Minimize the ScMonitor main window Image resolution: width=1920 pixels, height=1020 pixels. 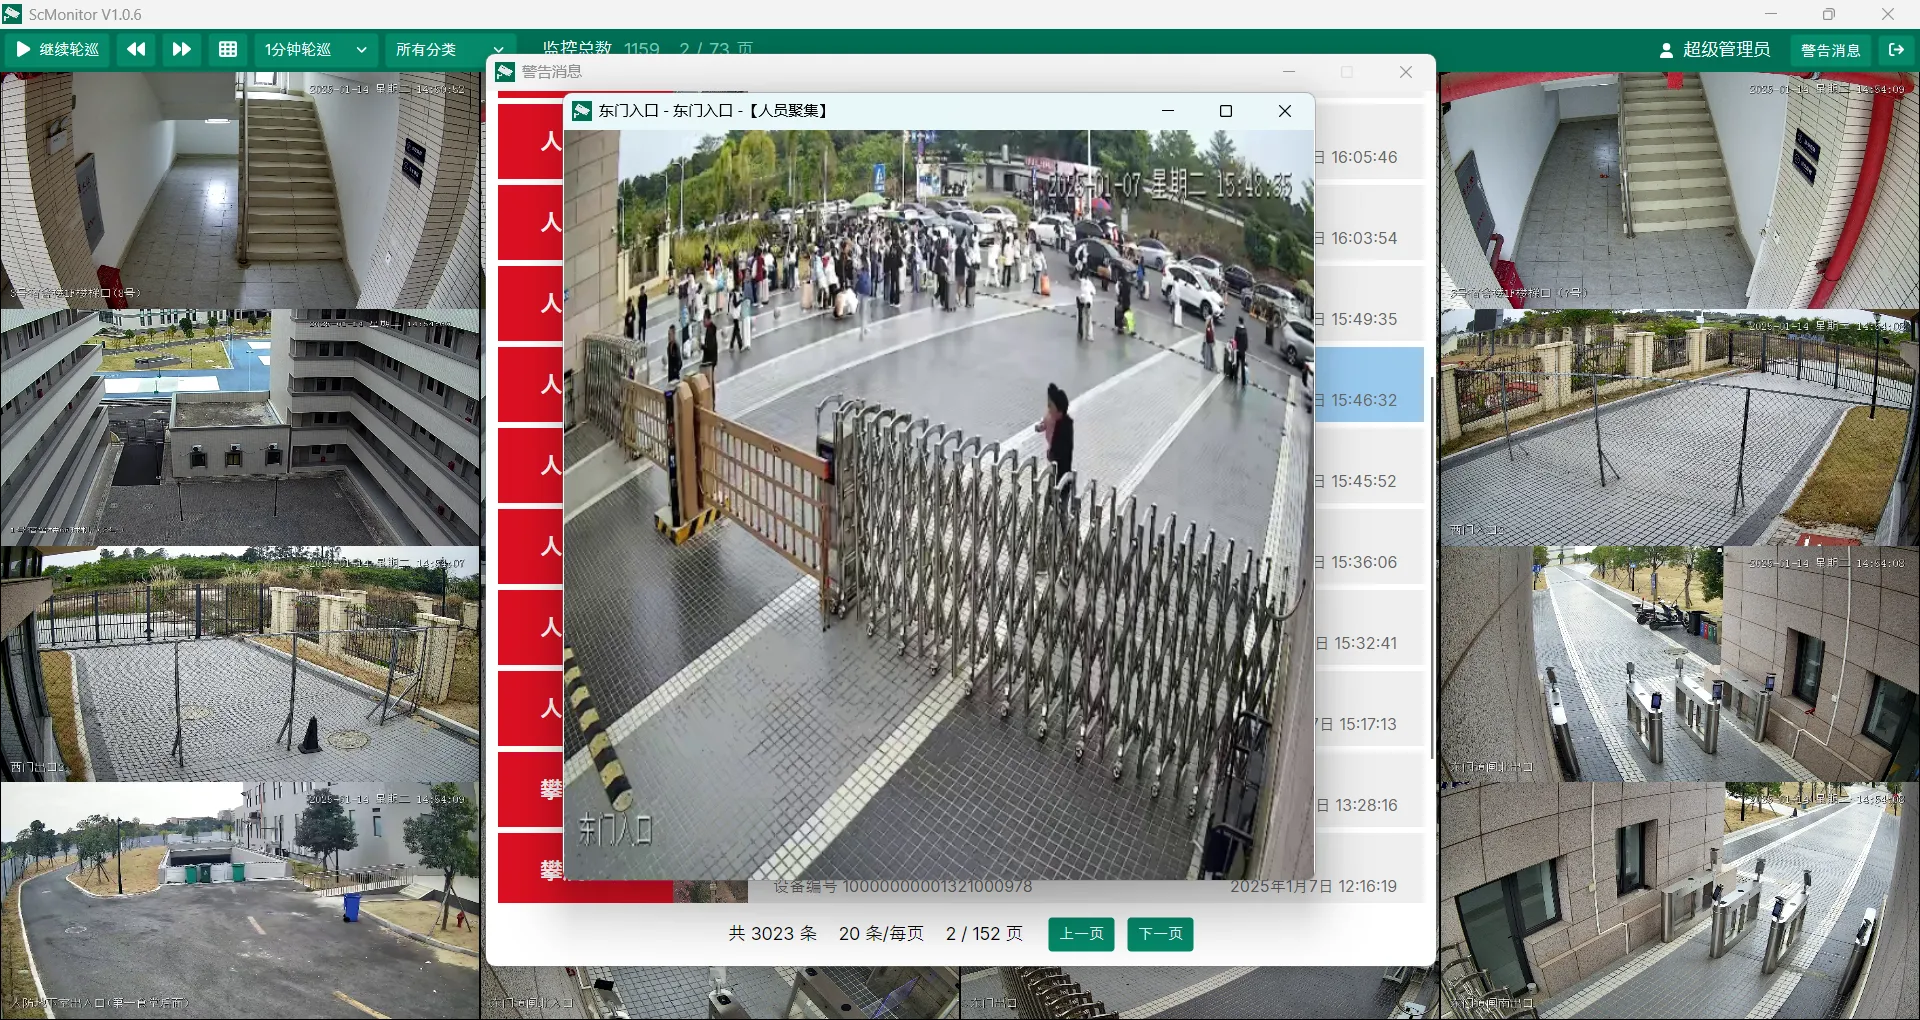pos(1771,14)
